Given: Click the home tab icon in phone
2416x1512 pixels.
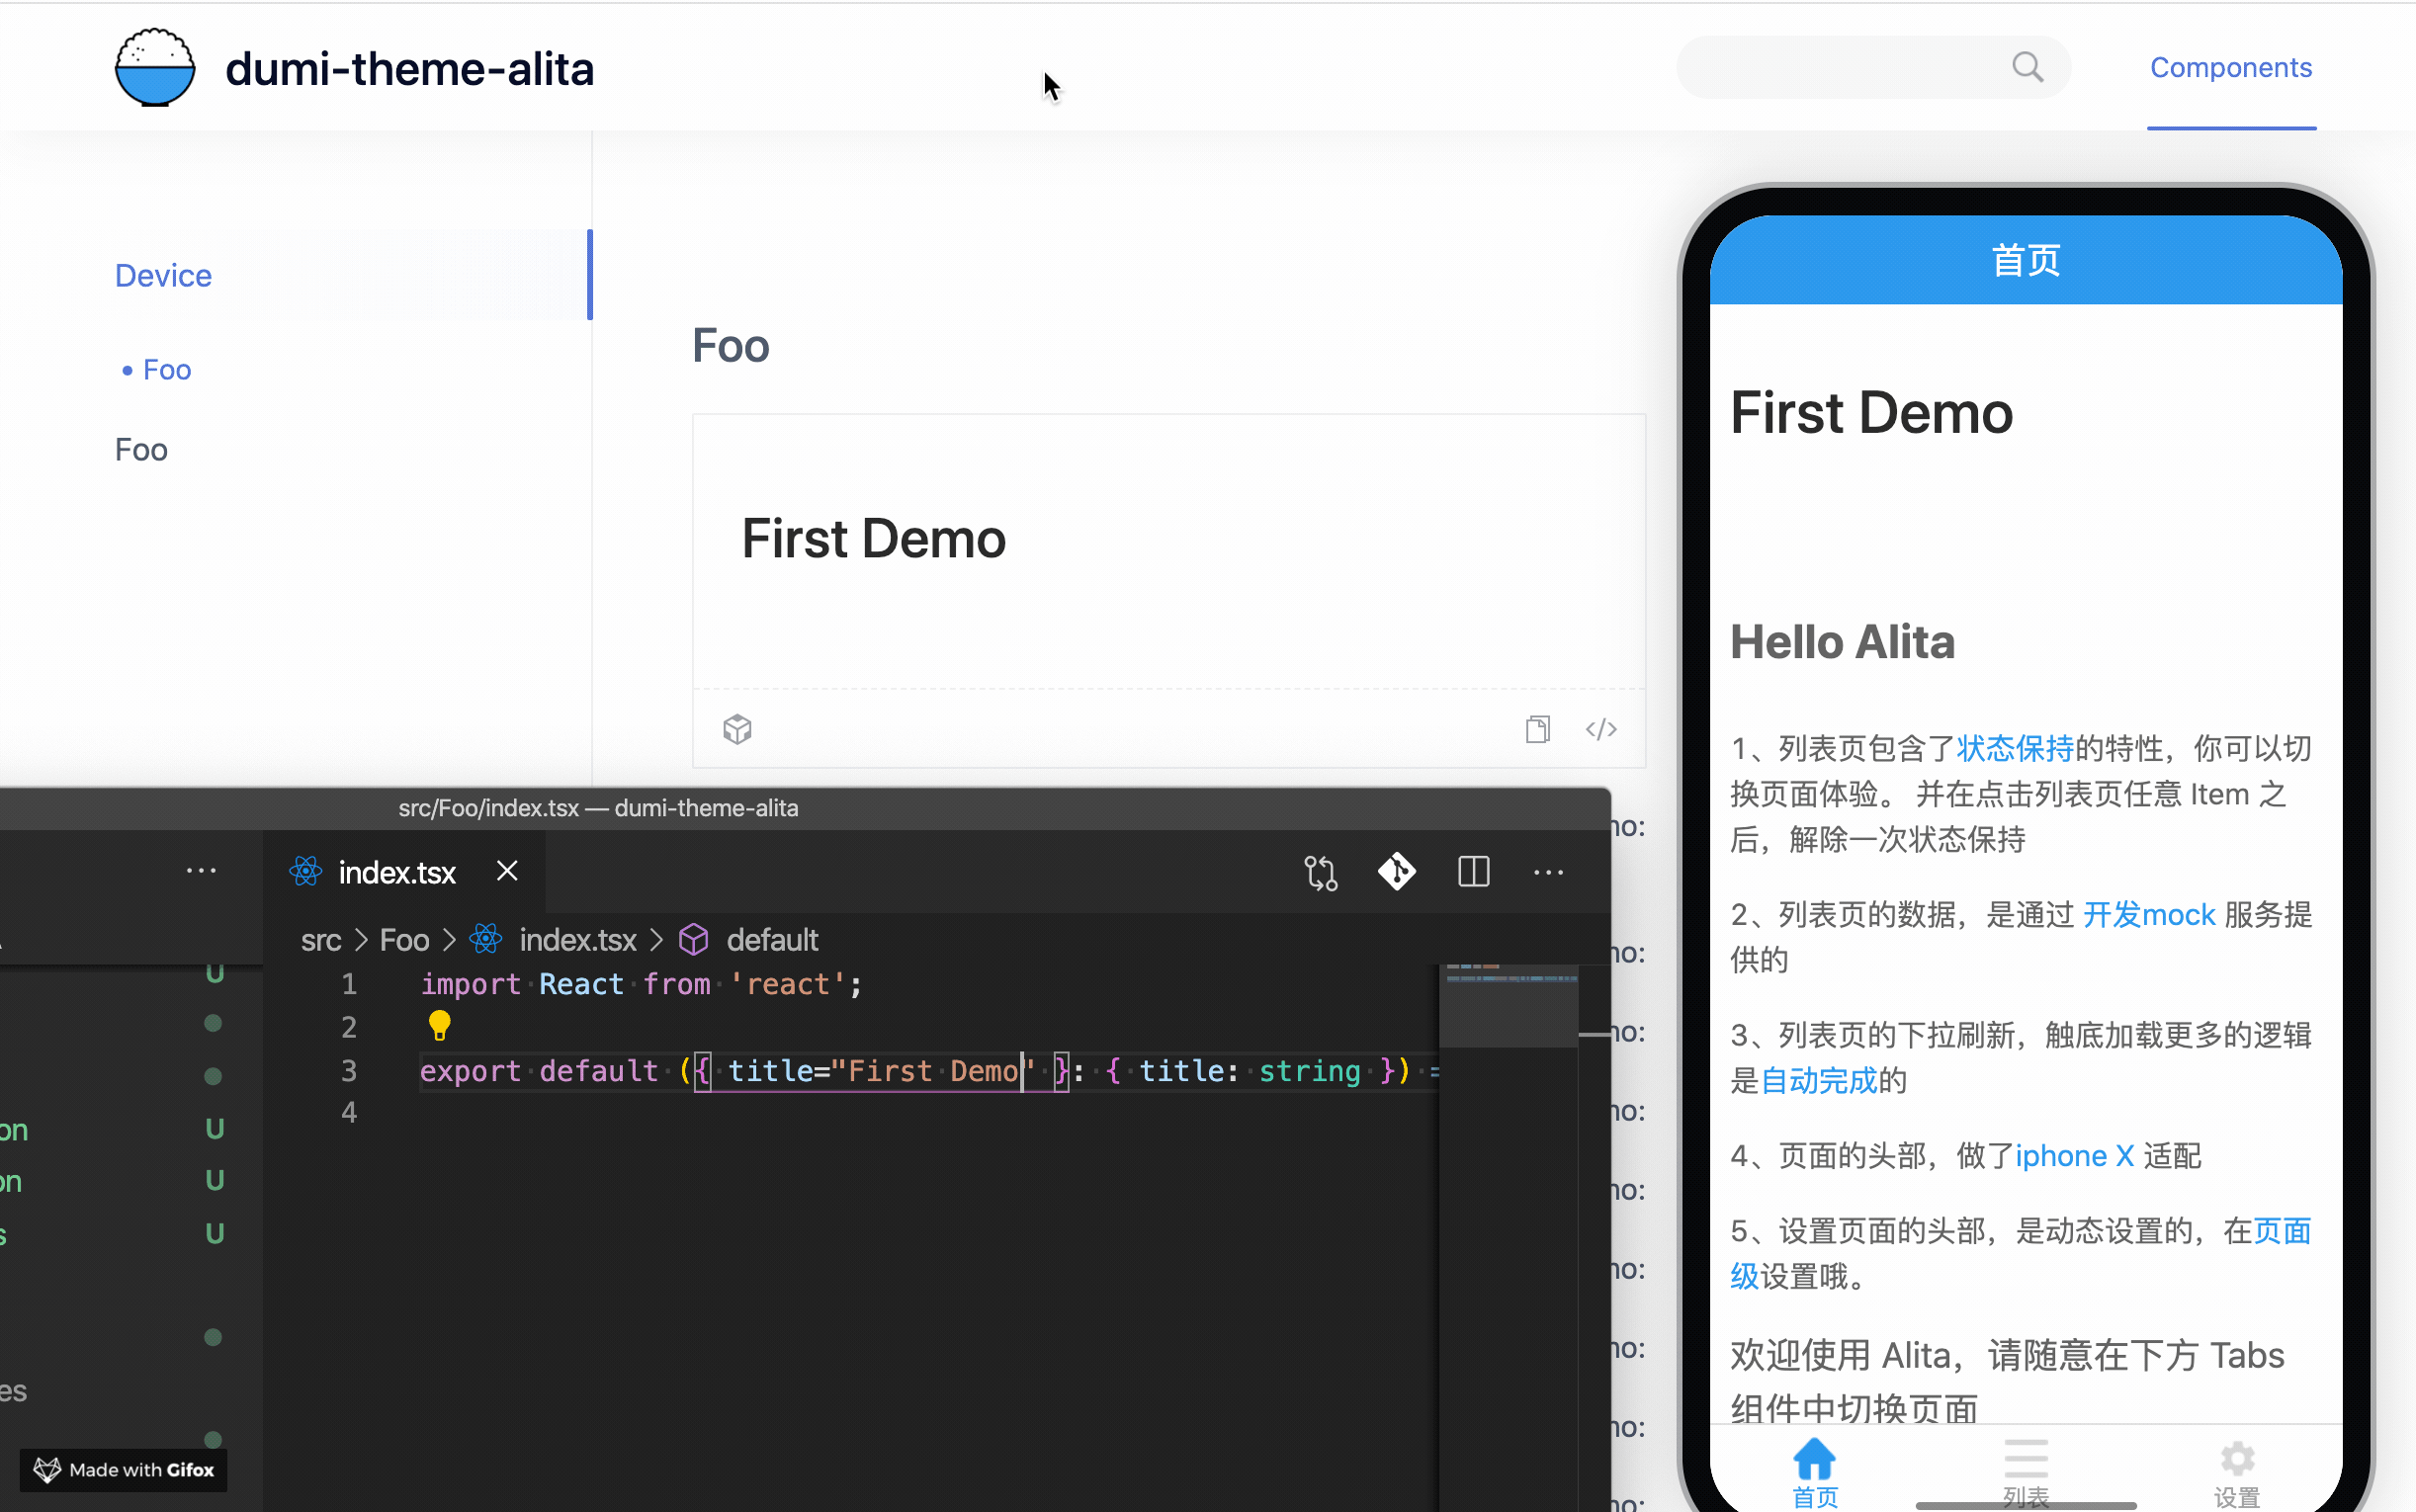Looking at the screenshot, I should tap(1814, 1460).
